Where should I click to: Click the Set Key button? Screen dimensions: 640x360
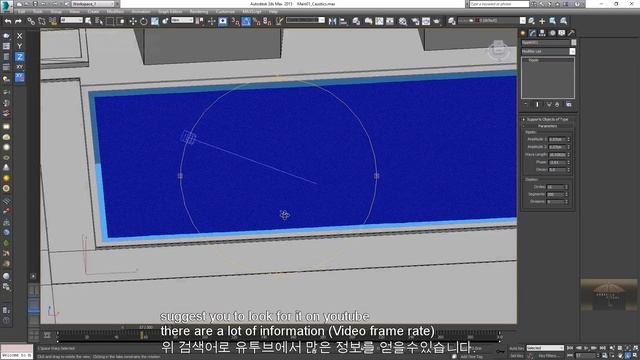pyautogui.click(x=516, y=356)
